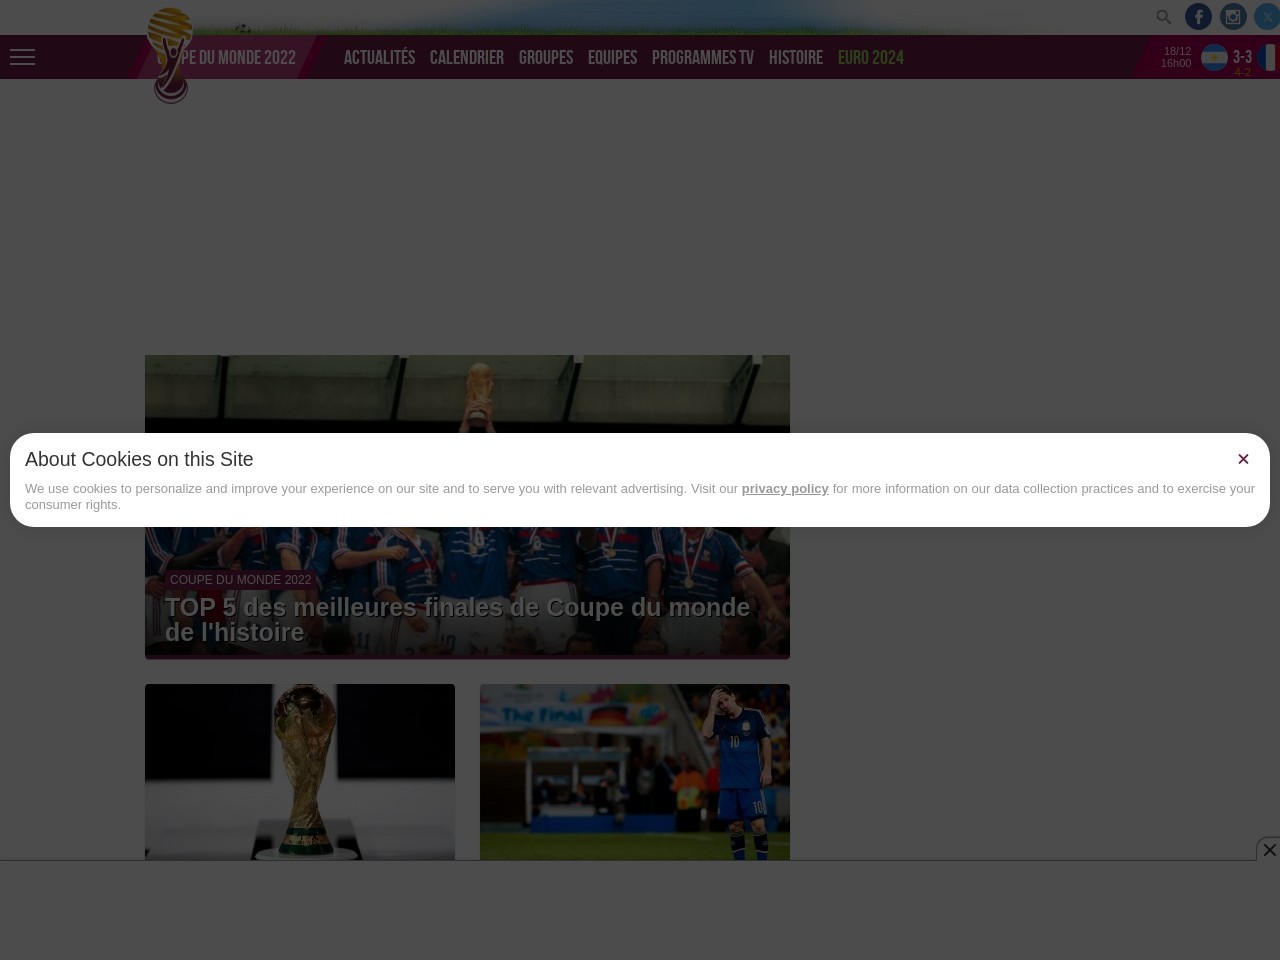Open TOP 5 des meilleures finales article
1280x960 pixels.
[457, 620]
